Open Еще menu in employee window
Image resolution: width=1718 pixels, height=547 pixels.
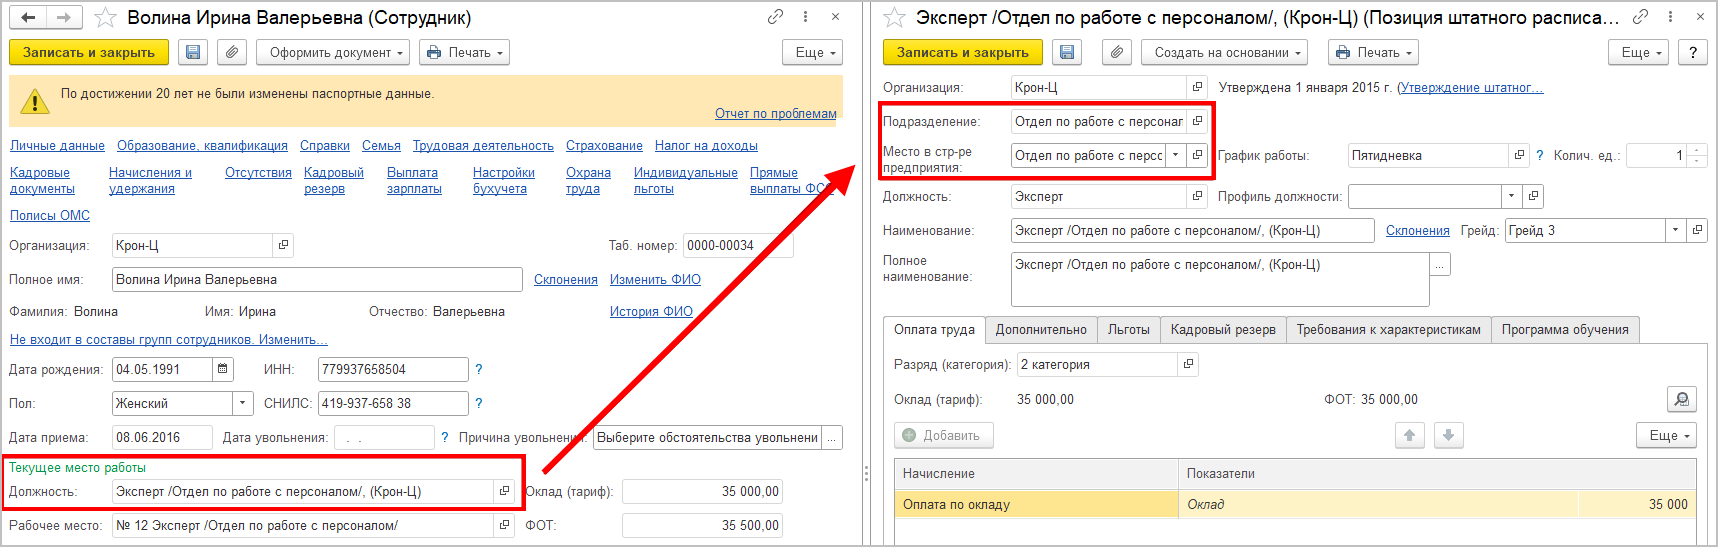click(813, 52)
